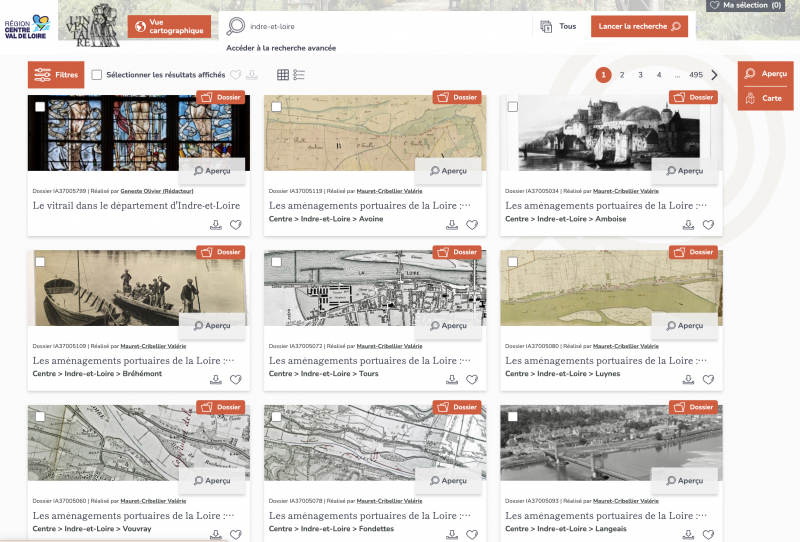Image resolution: width=800 pixels, height=542 pixels.
Task: Jump to results page 495
Action: (696, 75)
